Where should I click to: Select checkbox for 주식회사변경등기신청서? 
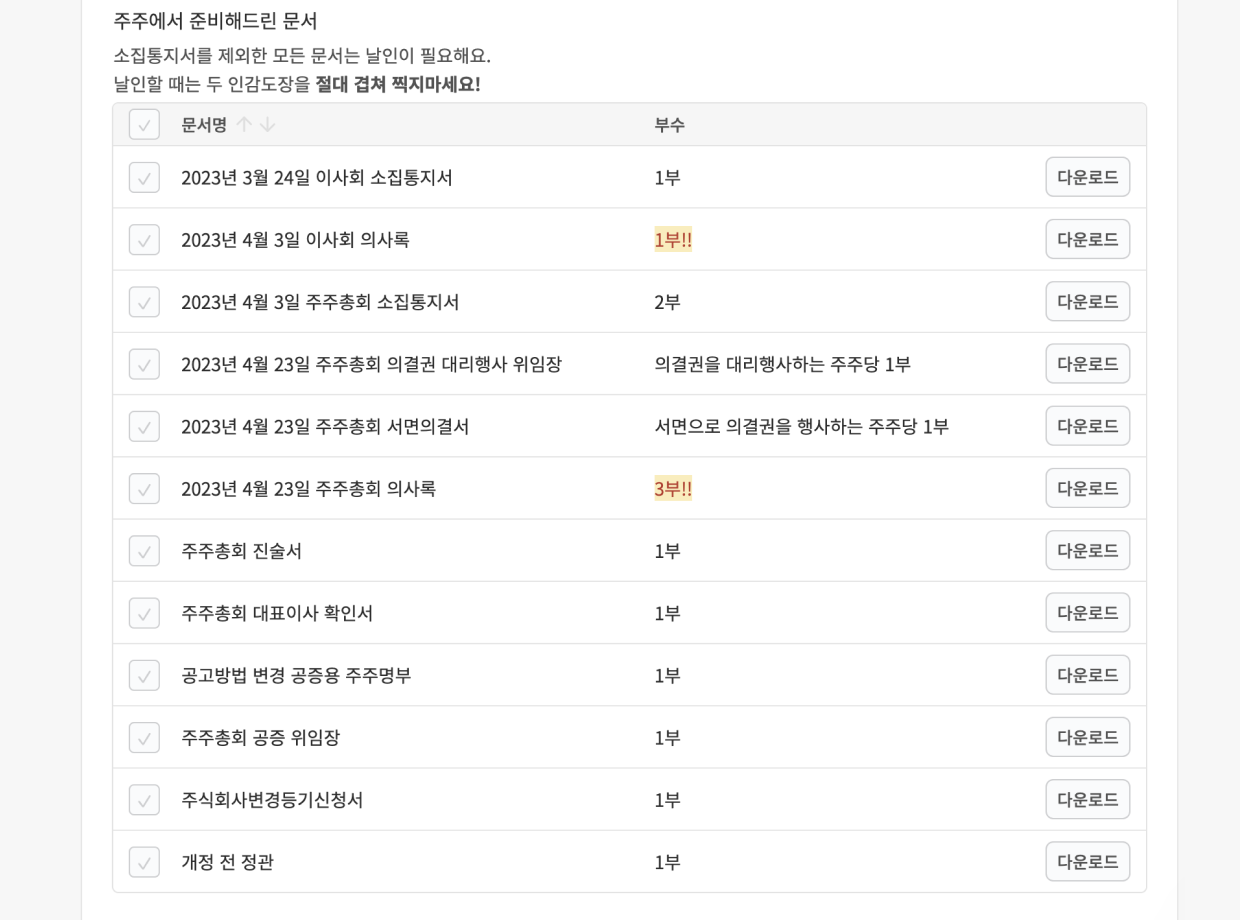pyautogui.click(x=144, y=800)
